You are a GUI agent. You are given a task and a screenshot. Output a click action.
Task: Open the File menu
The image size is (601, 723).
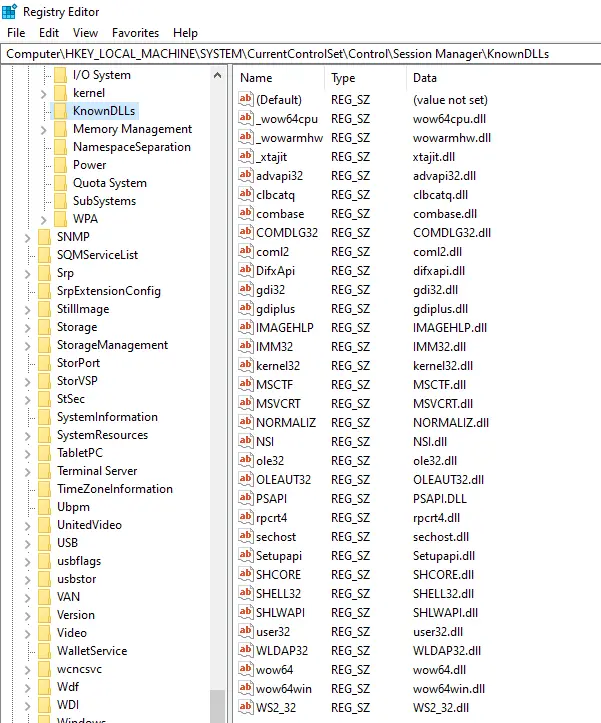coord(16,33)
